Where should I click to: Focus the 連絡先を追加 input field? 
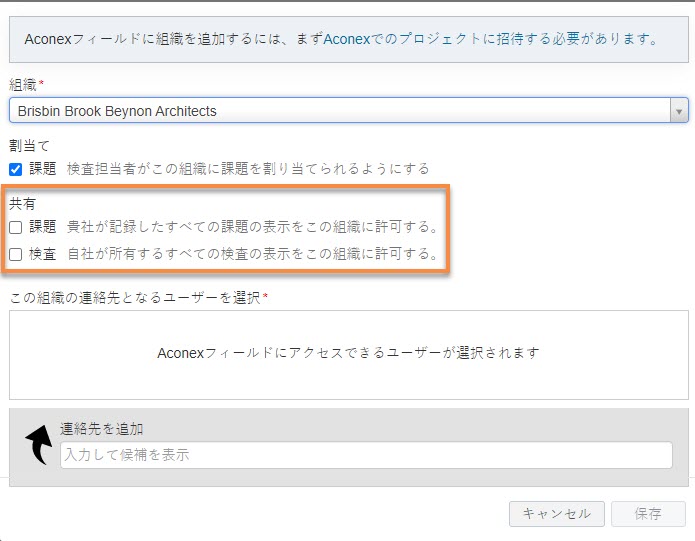pyautogui.click(x=366, y=455)
